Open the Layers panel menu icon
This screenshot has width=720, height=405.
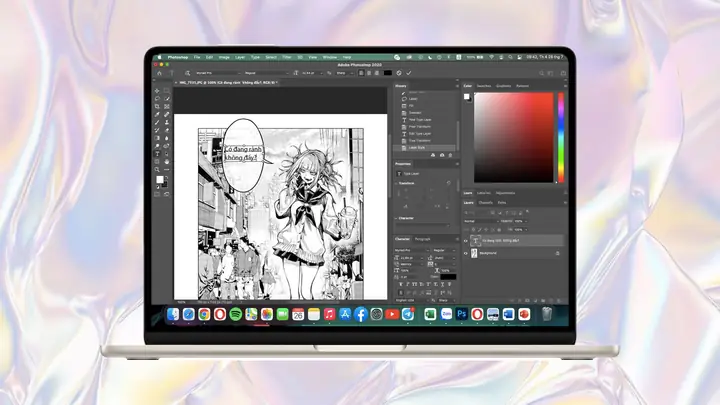pos(565,202)
